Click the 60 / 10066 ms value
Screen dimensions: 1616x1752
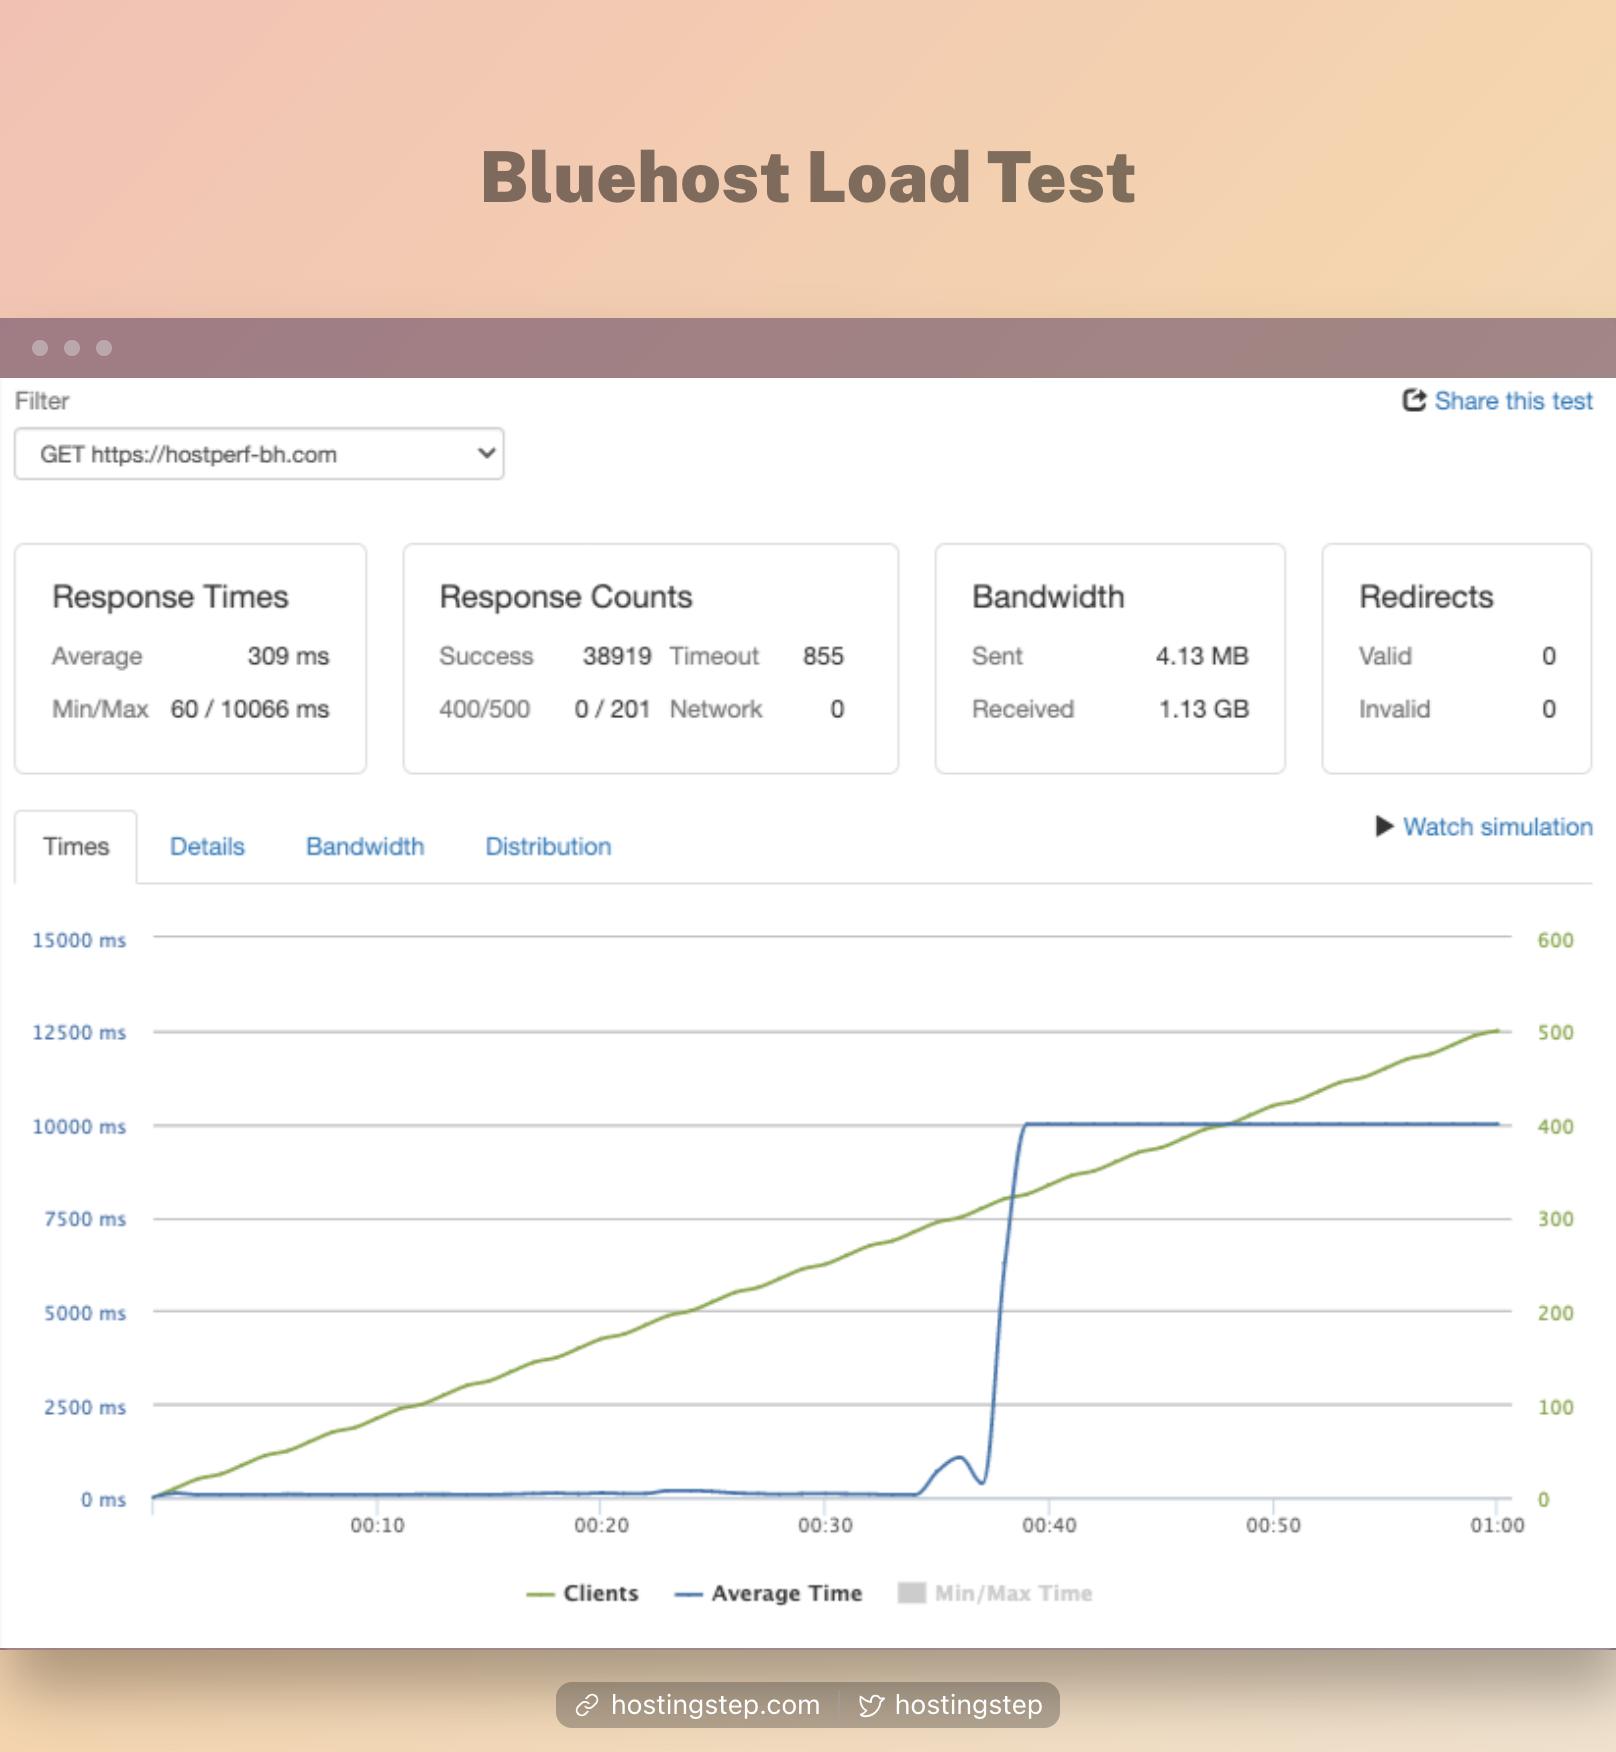(x=250, y=709)
